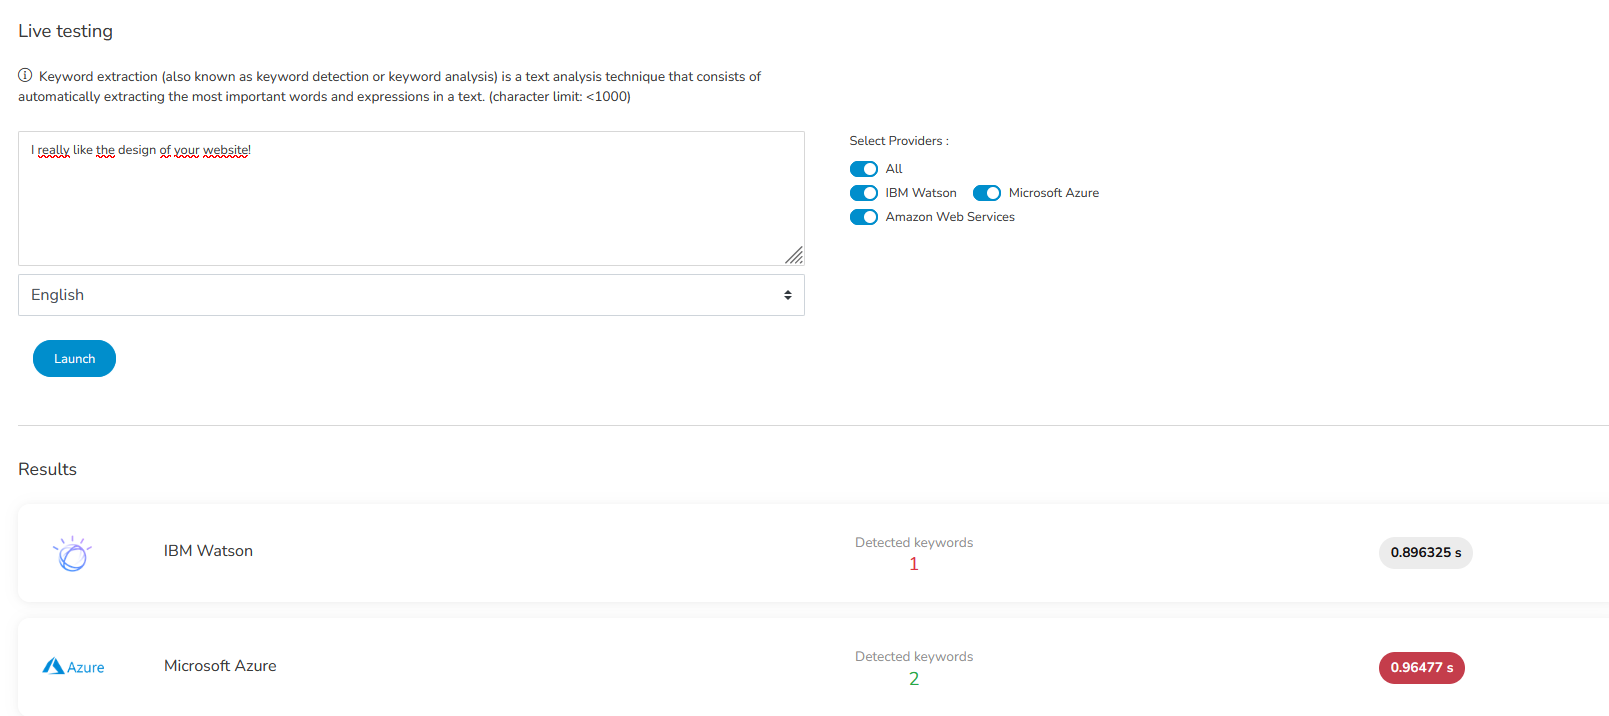Image resolution: width=1609 pixels, height=716 pixels.
Task: Click the Results heading
Action: point(47,469)
